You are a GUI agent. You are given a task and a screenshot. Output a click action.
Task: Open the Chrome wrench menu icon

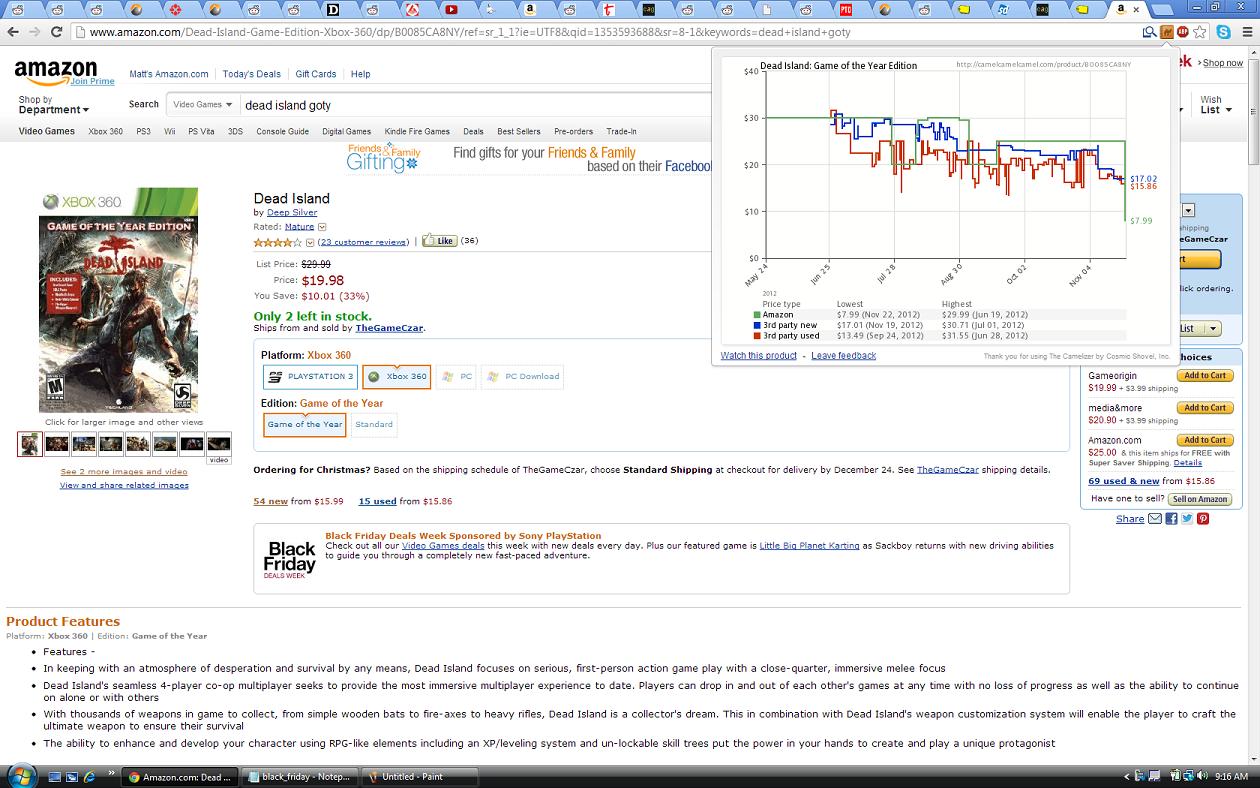click(x=1246, y=32)
